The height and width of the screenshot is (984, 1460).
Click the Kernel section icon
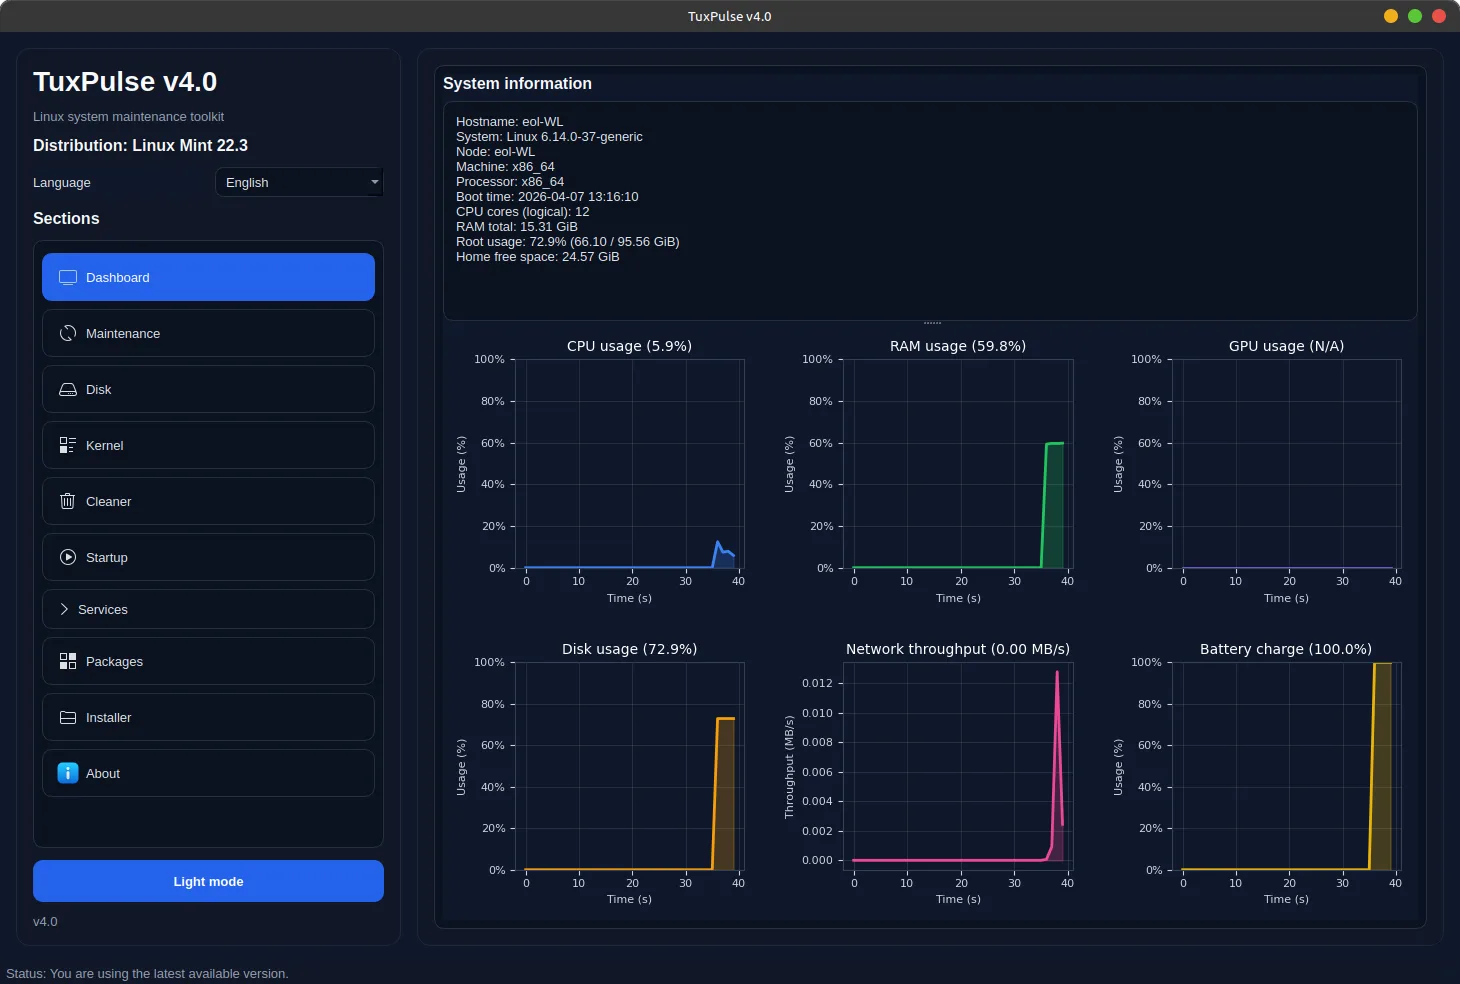pos(67,445)
